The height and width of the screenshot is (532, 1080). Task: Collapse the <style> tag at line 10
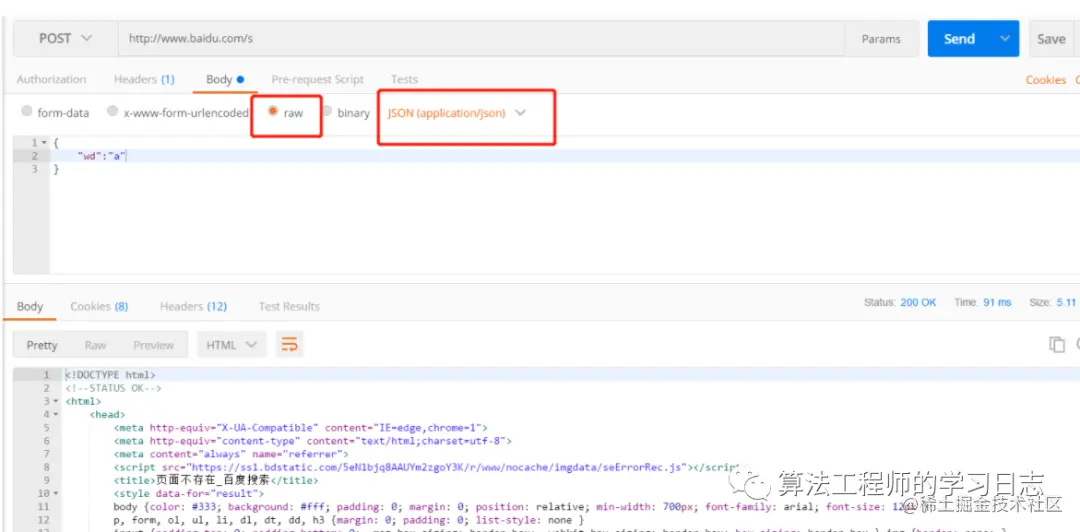[x=56, y=494]
